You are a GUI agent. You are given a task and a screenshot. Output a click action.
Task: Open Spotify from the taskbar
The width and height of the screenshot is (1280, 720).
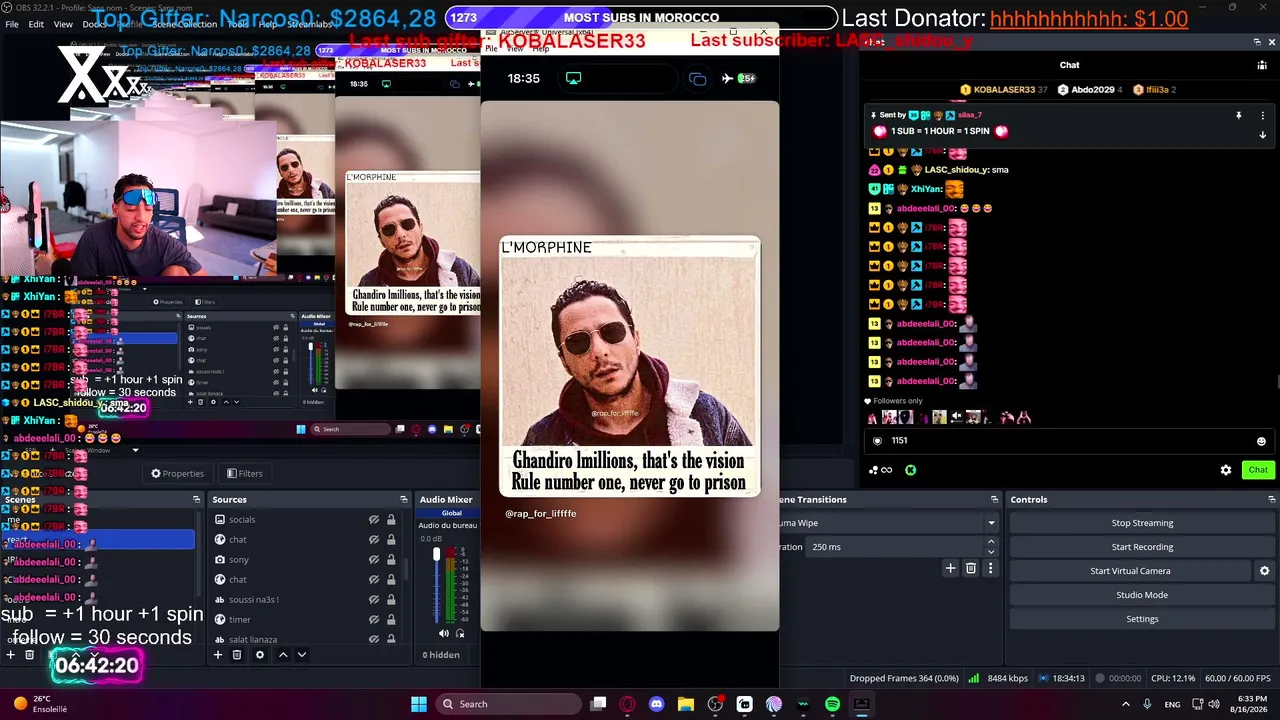click(x=832, y=704)
